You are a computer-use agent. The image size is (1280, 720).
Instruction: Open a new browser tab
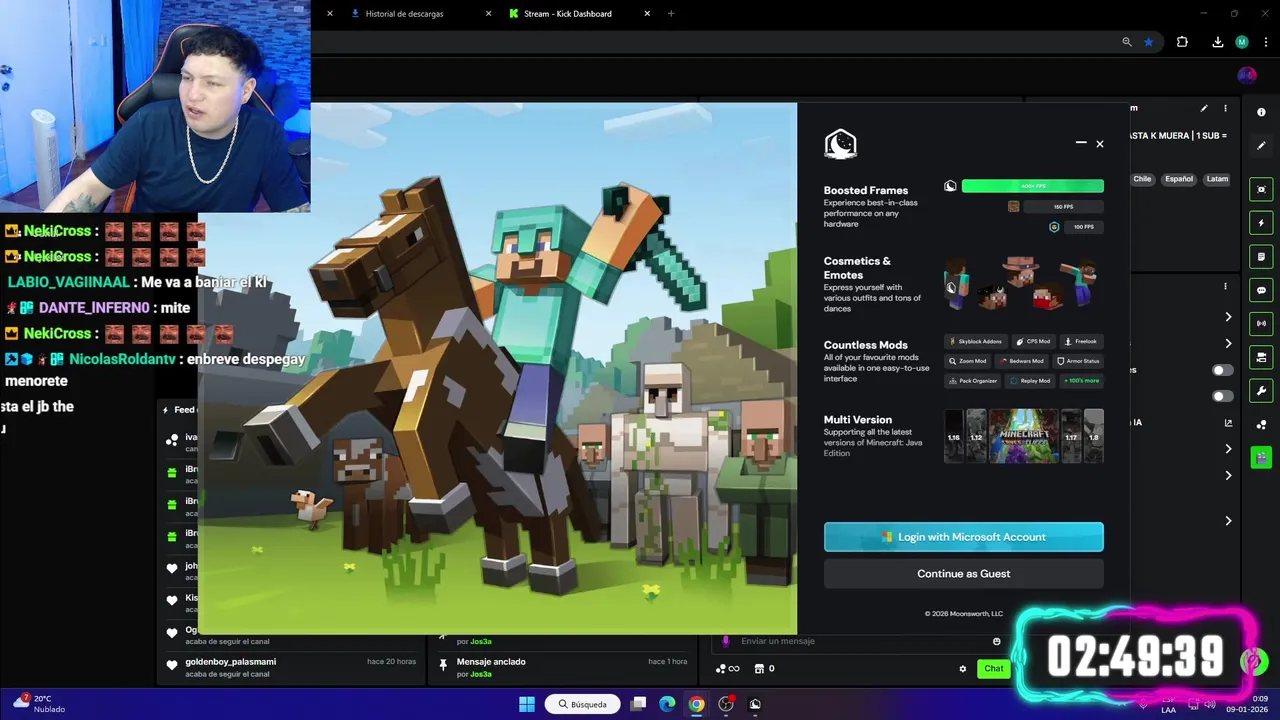point(671,14)
